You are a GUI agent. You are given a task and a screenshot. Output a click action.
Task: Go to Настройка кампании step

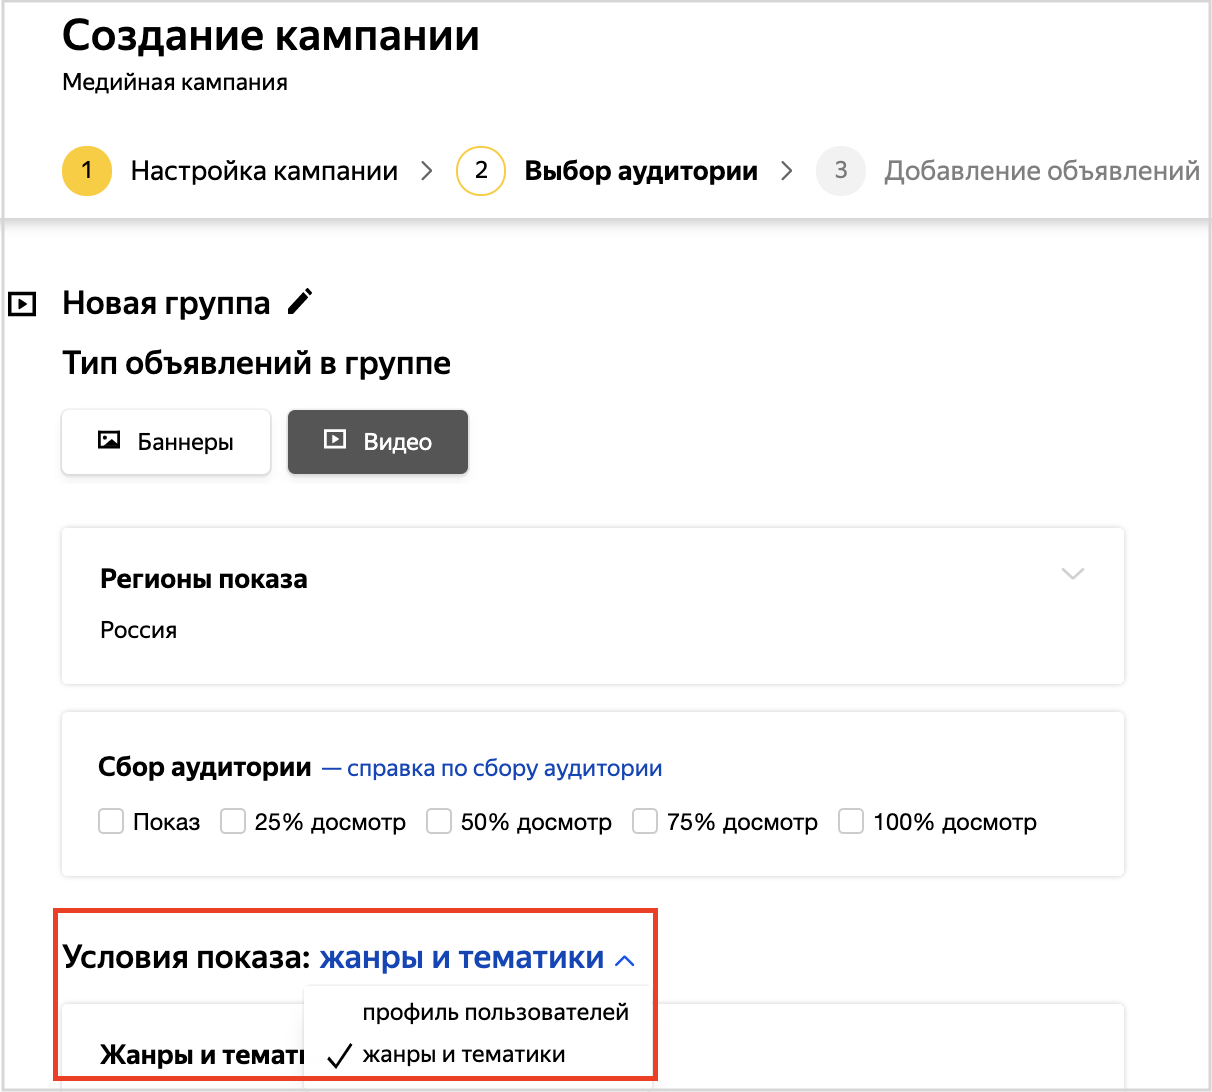click(264, 171)
